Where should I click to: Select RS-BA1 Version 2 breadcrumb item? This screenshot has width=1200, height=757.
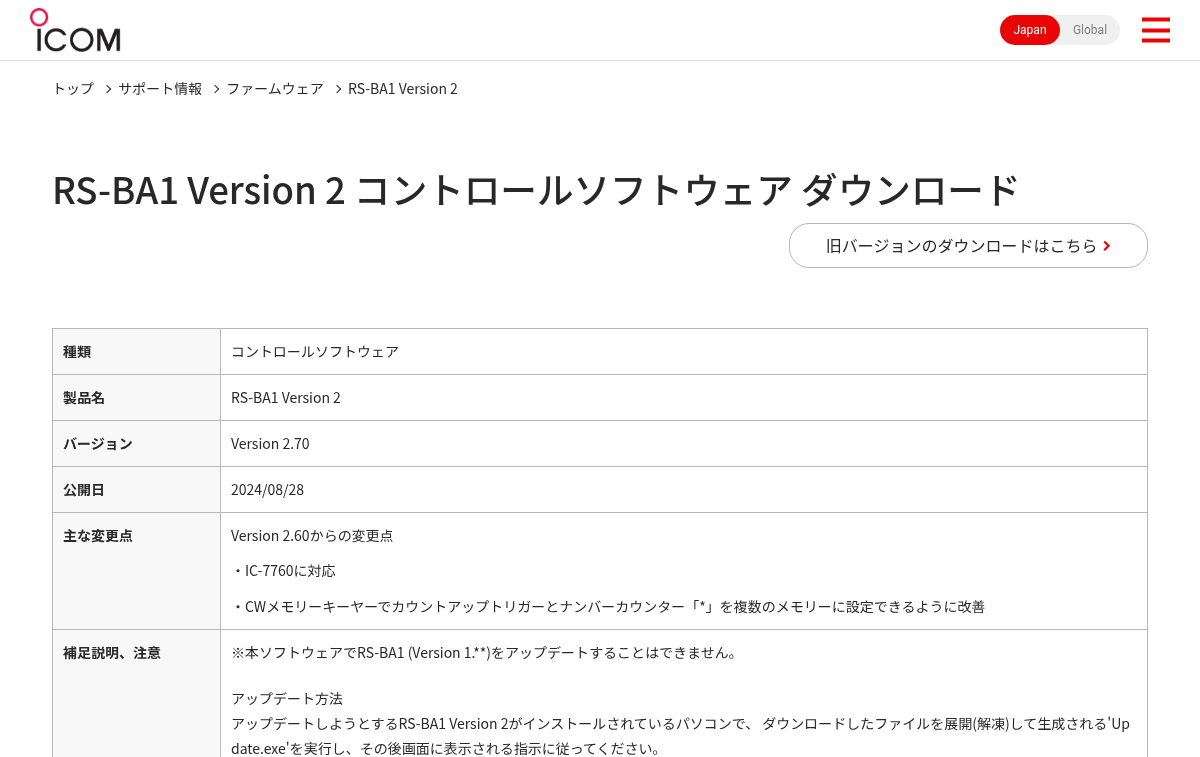click(403, 89)
